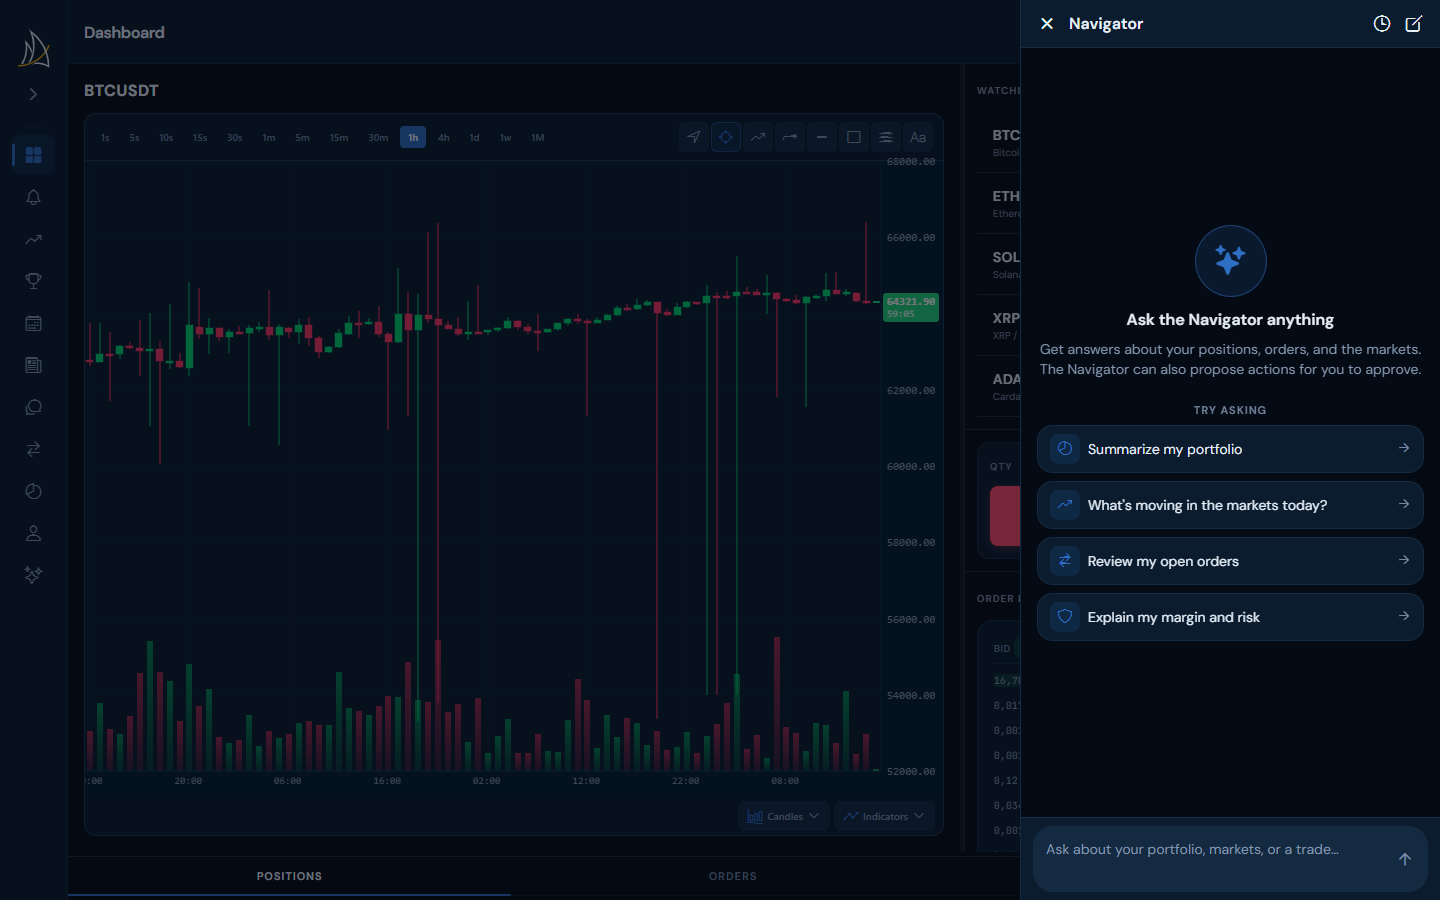Select the ADA row in watchlist

(x=1000, y=387)
